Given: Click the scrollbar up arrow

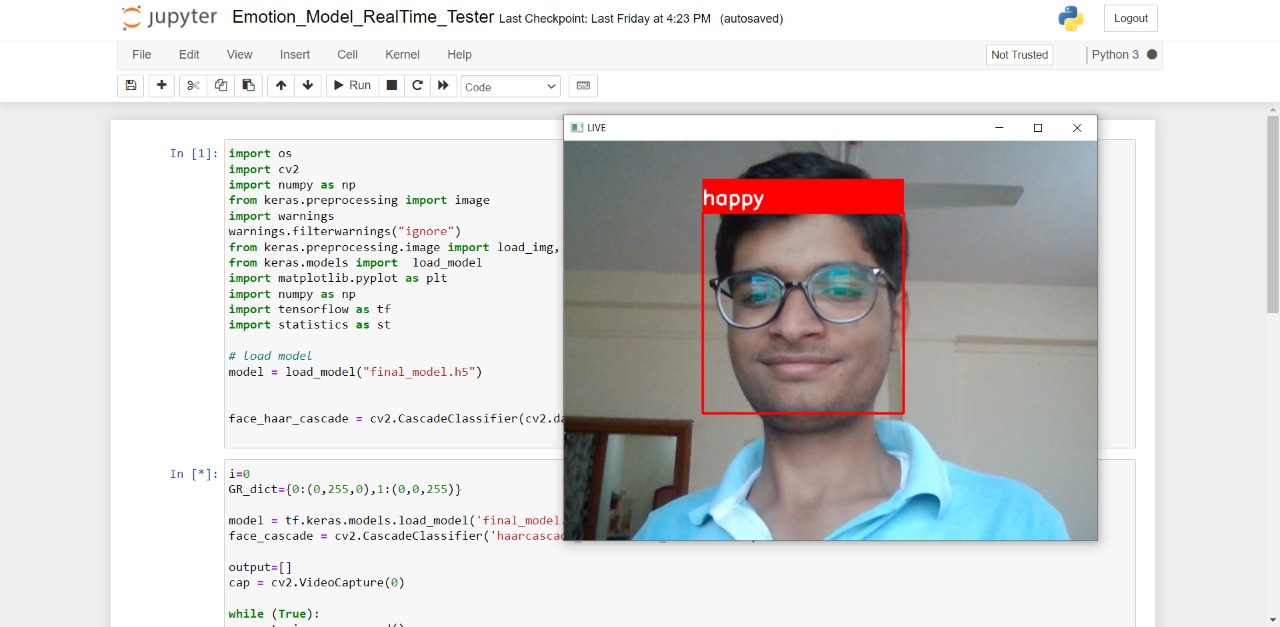Looking at the screenshot, I should pos(1272,109).
